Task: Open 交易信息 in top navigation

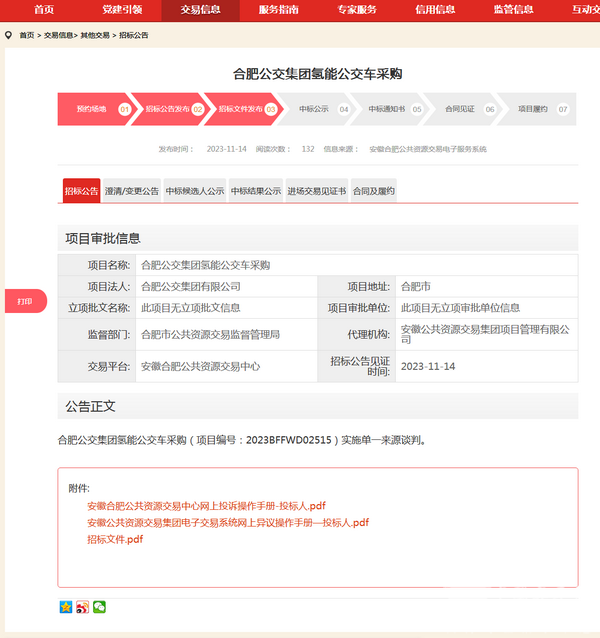Action: pyautogui.click(x=200, y=10)
